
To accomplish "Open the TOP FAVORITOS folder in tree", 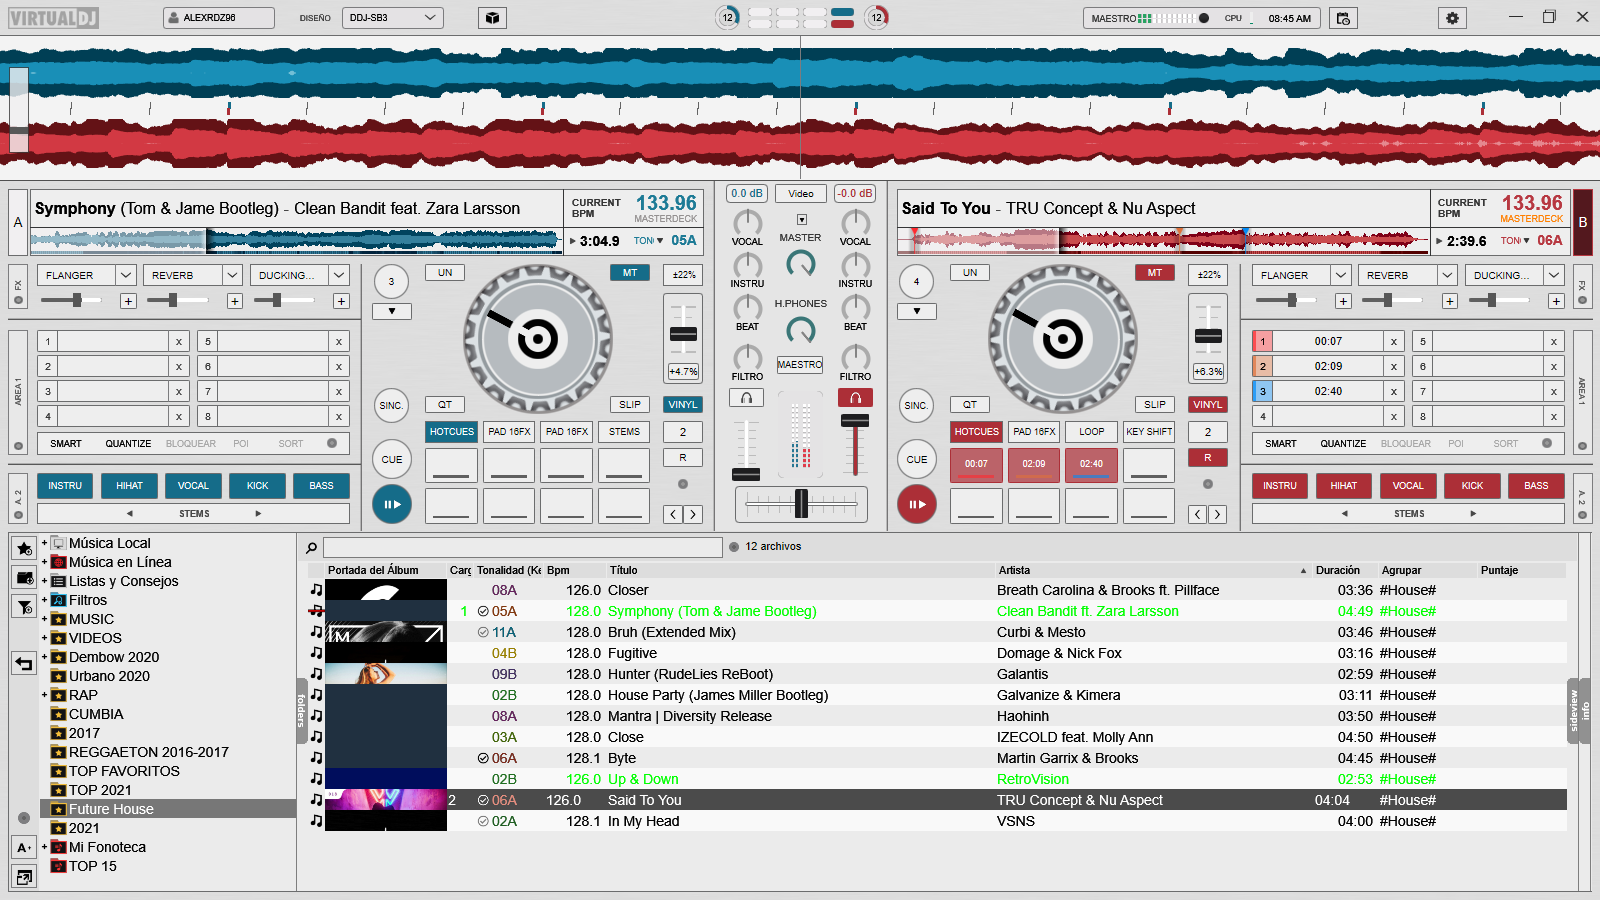I will pos(124,771).
